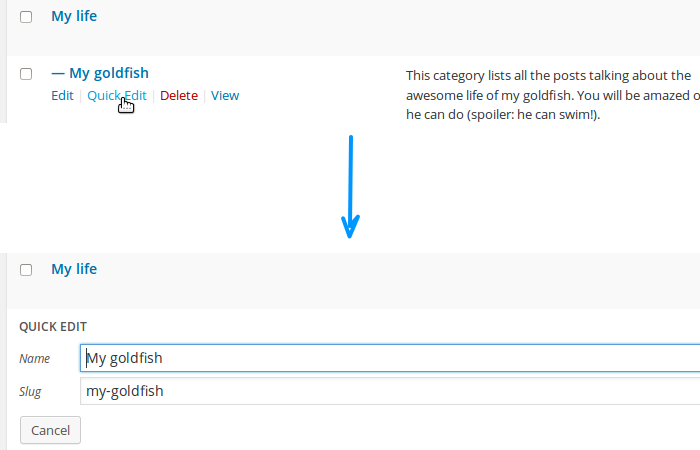
Task: Open the My life link above Quick Edit form
Action: pos(74,269)
